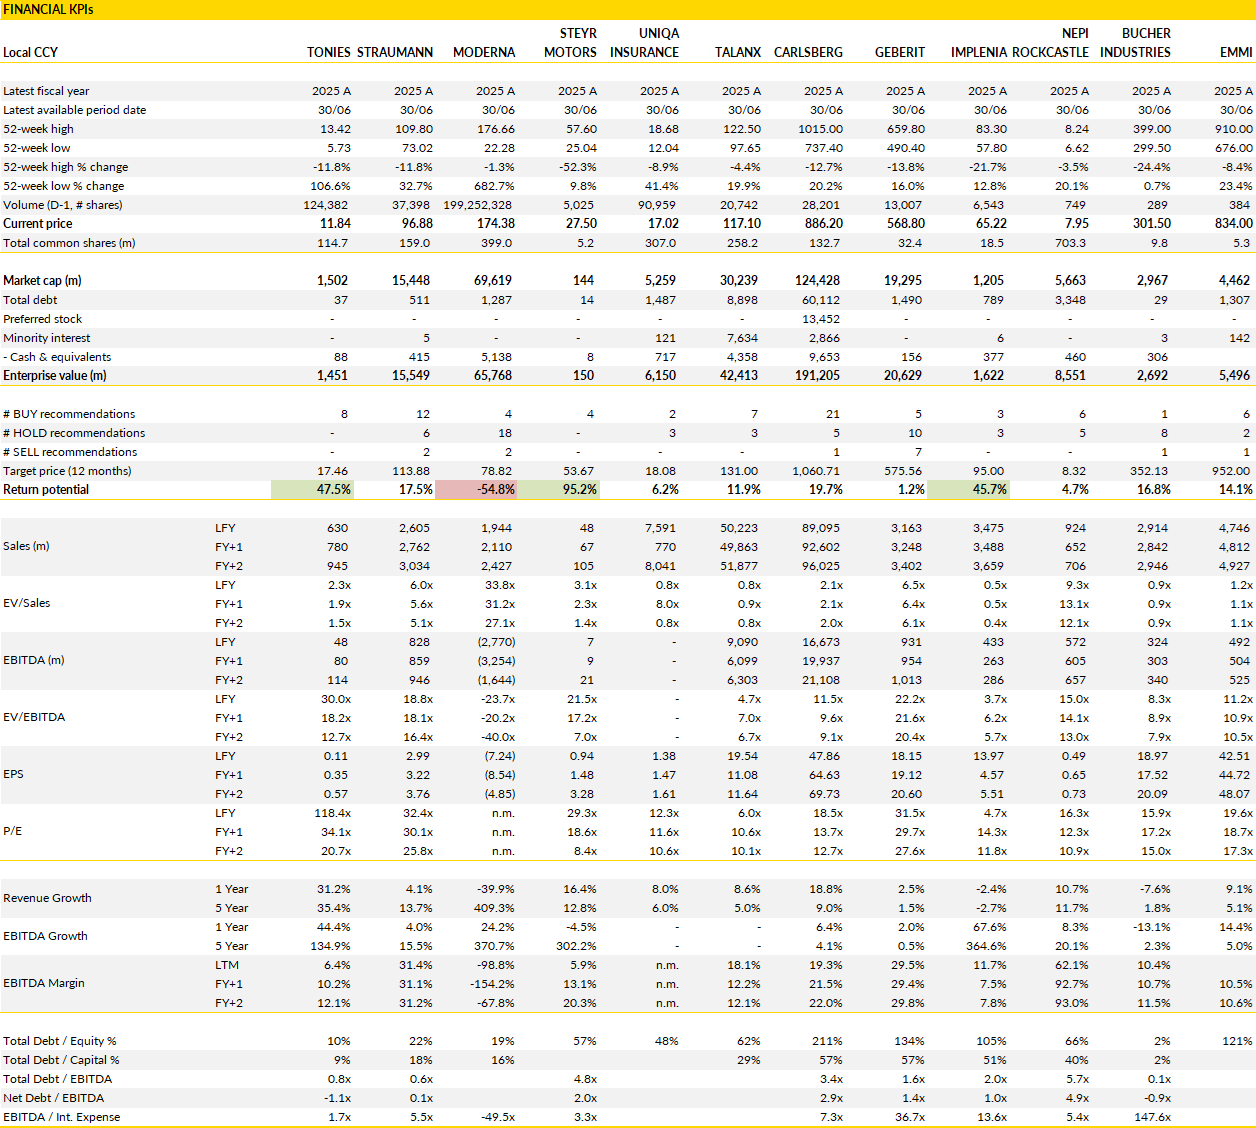Select the BUCHER INDUSTRIES column header

click(x=1135, y=43)
